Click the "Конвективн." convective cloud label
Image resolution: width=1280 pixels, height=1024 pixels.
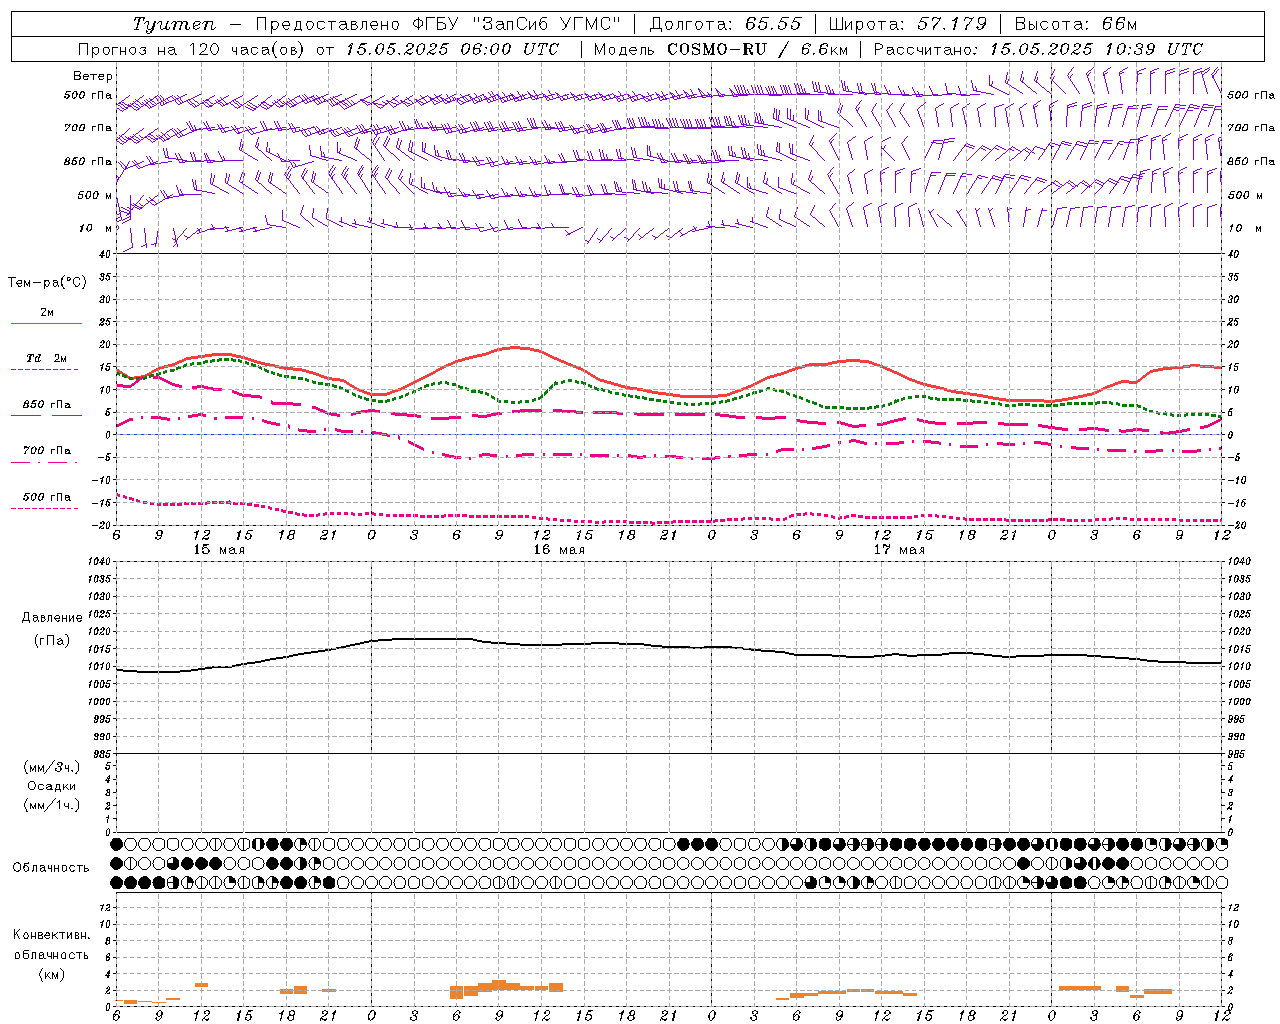coord(52,935)
